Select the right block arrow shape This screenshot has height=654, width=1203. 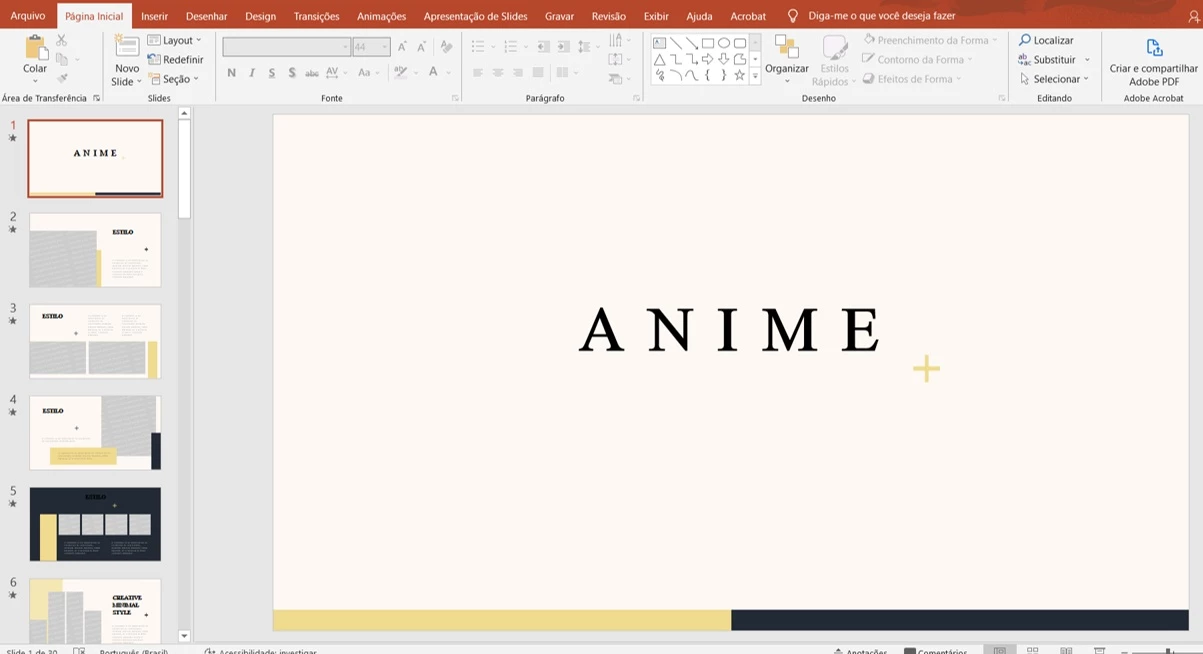tap(707, 59)
